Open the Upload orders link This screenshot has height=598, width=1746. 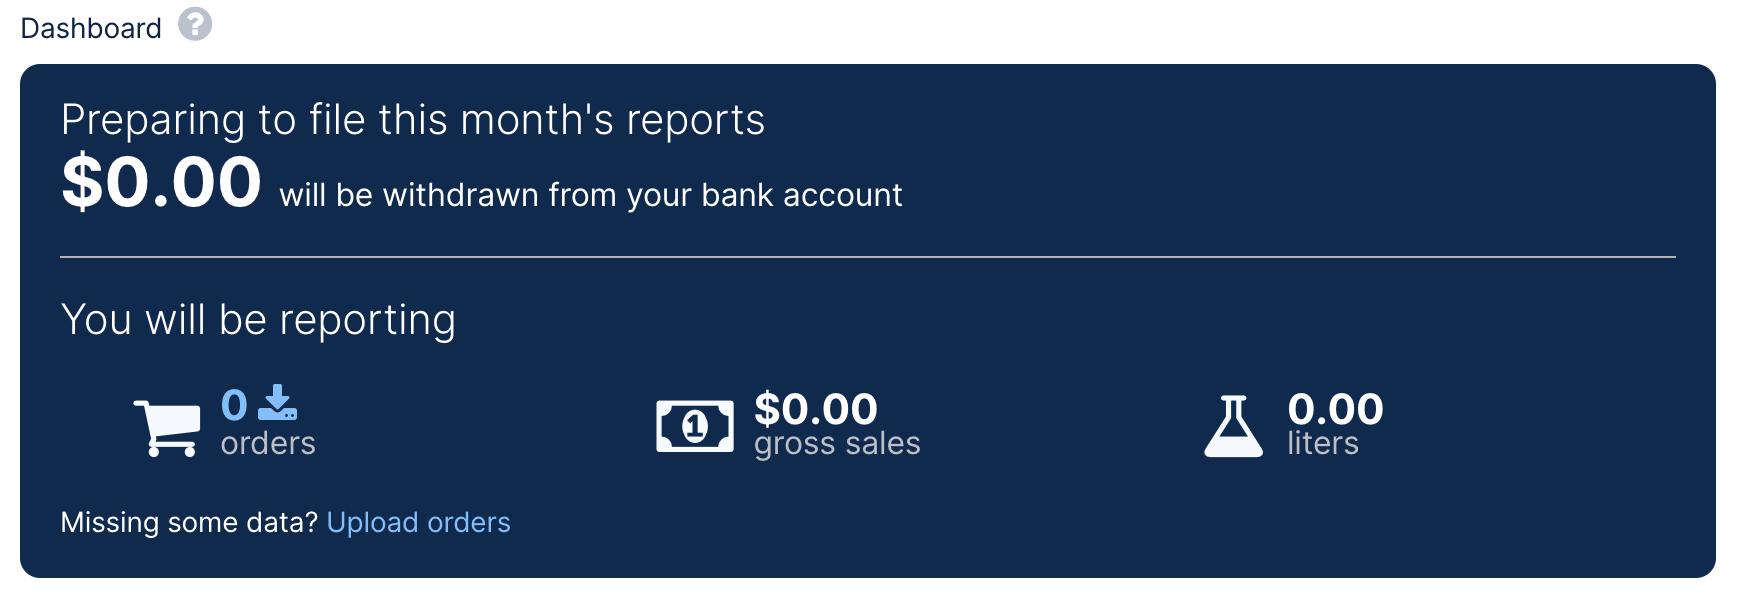coord(418,522)
